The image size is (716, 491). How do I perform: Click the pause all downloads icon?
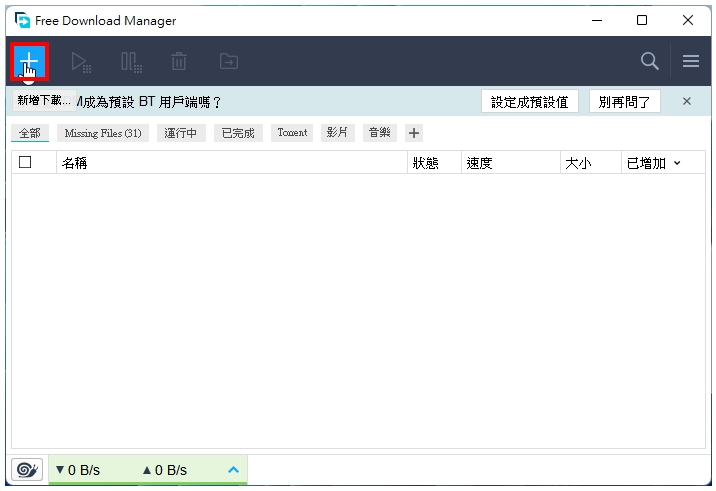132,62
